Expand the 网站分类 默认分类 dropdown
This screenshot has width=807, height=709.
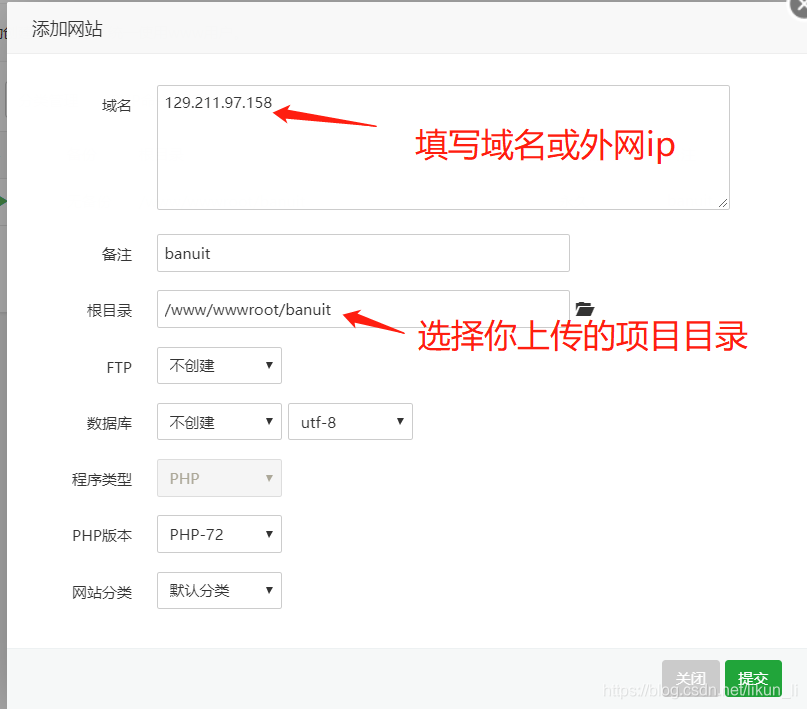219,591
